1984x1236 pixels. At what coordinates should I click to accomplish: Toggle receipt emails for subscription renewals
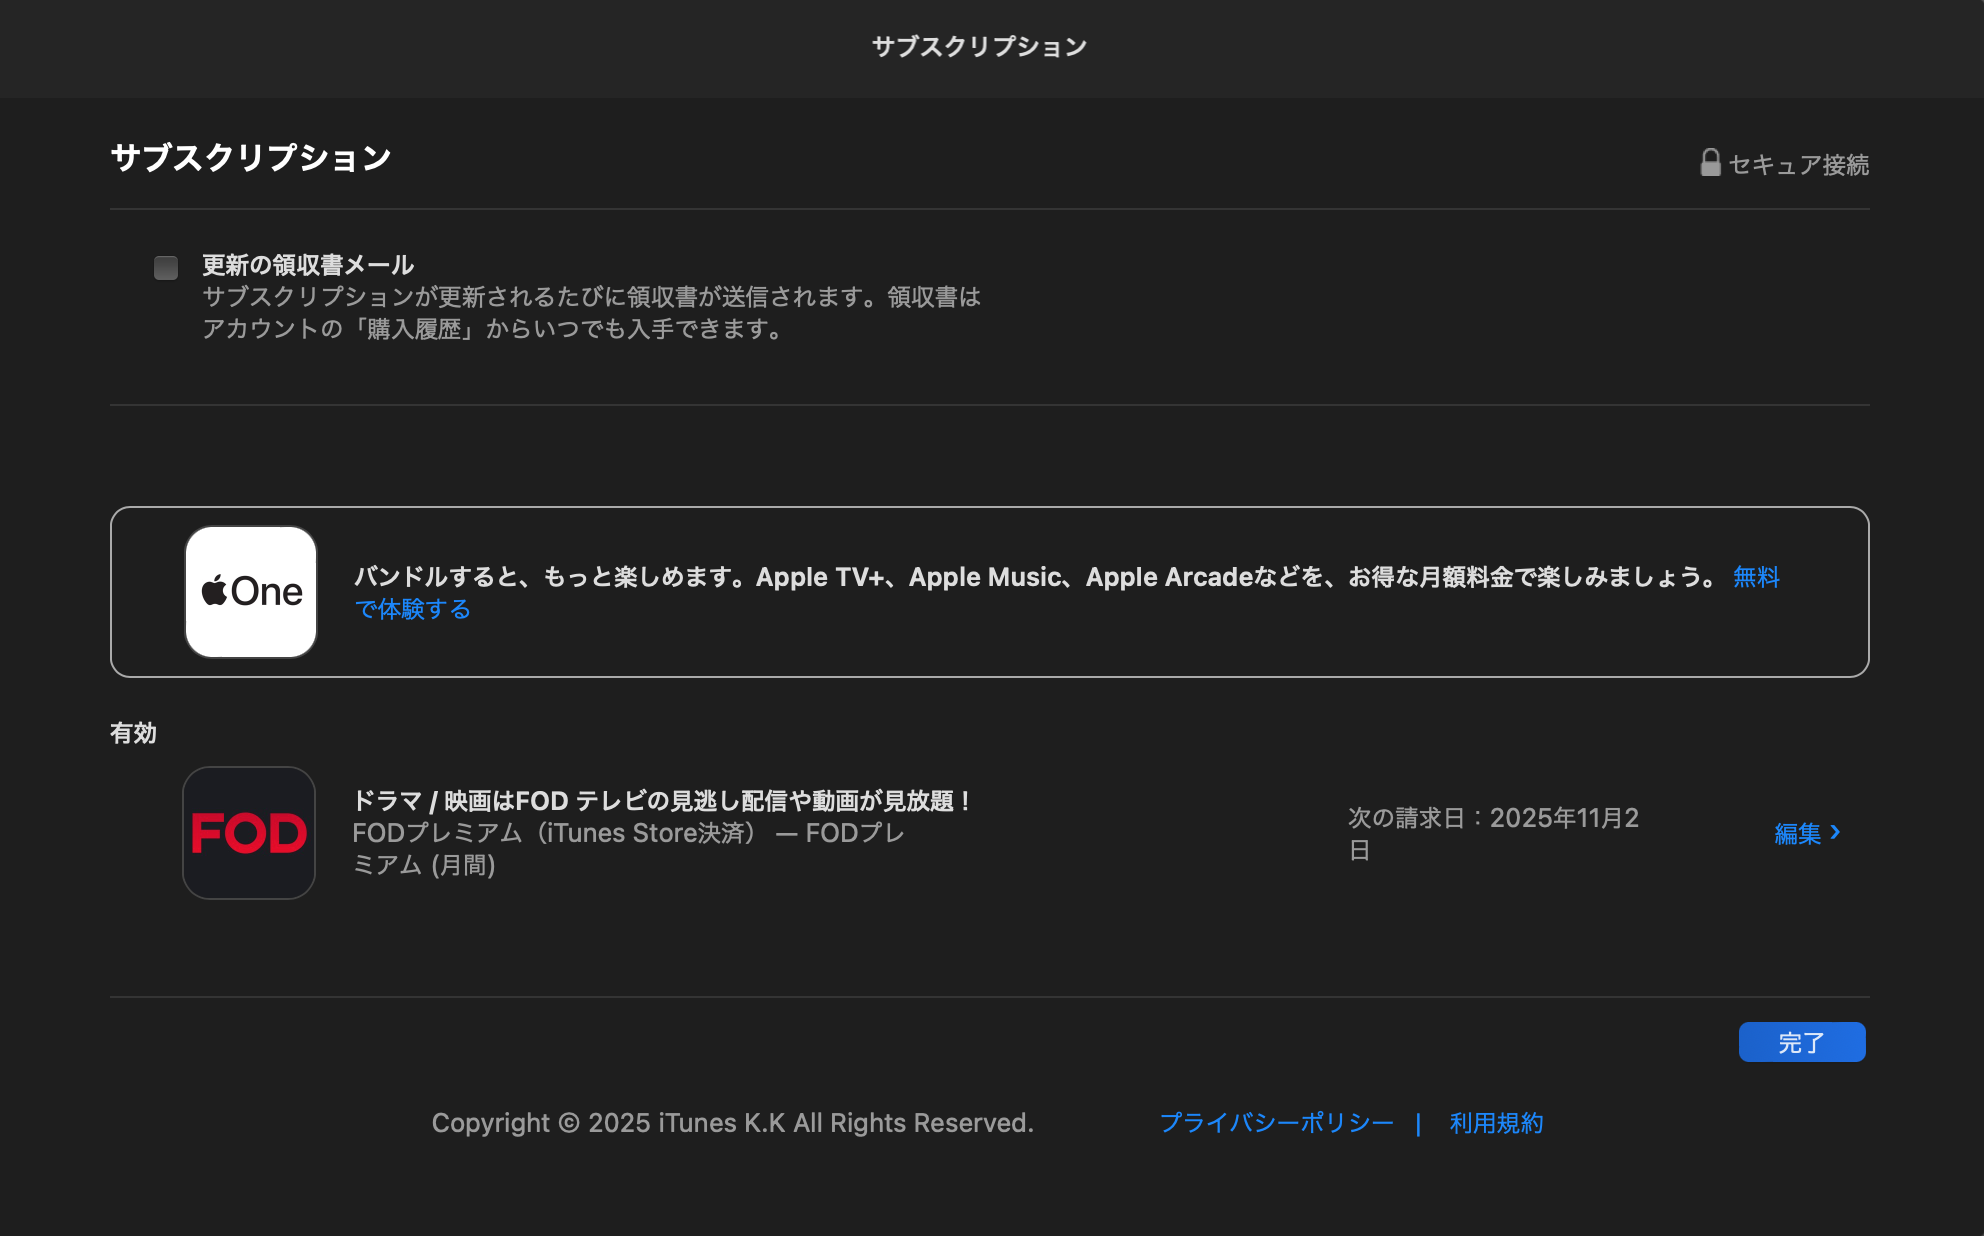165,266
